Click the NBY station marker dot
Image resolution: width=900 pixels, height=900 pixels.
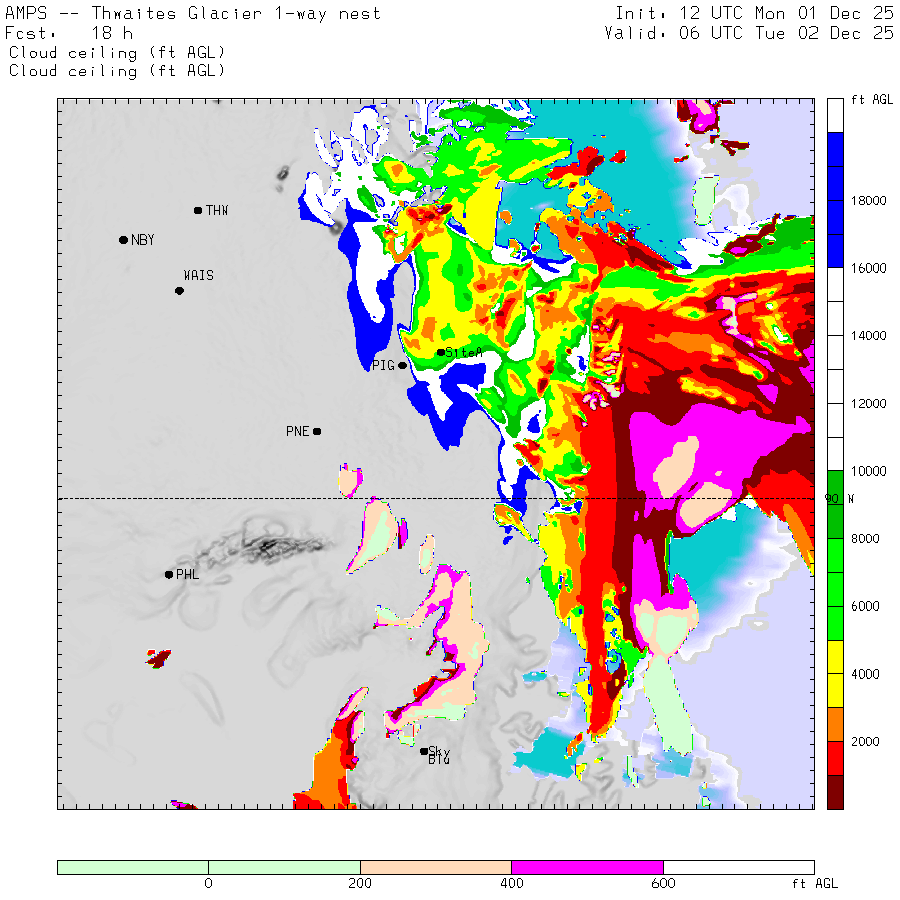[x=123, y=240]
